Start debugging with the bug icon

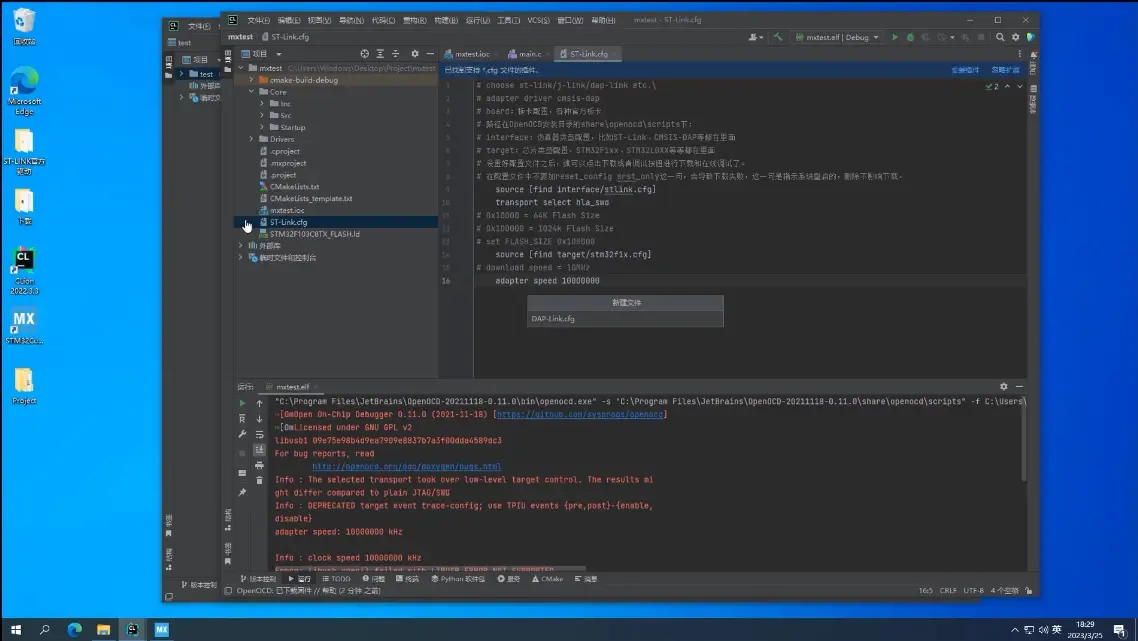(x=910, y=37)
